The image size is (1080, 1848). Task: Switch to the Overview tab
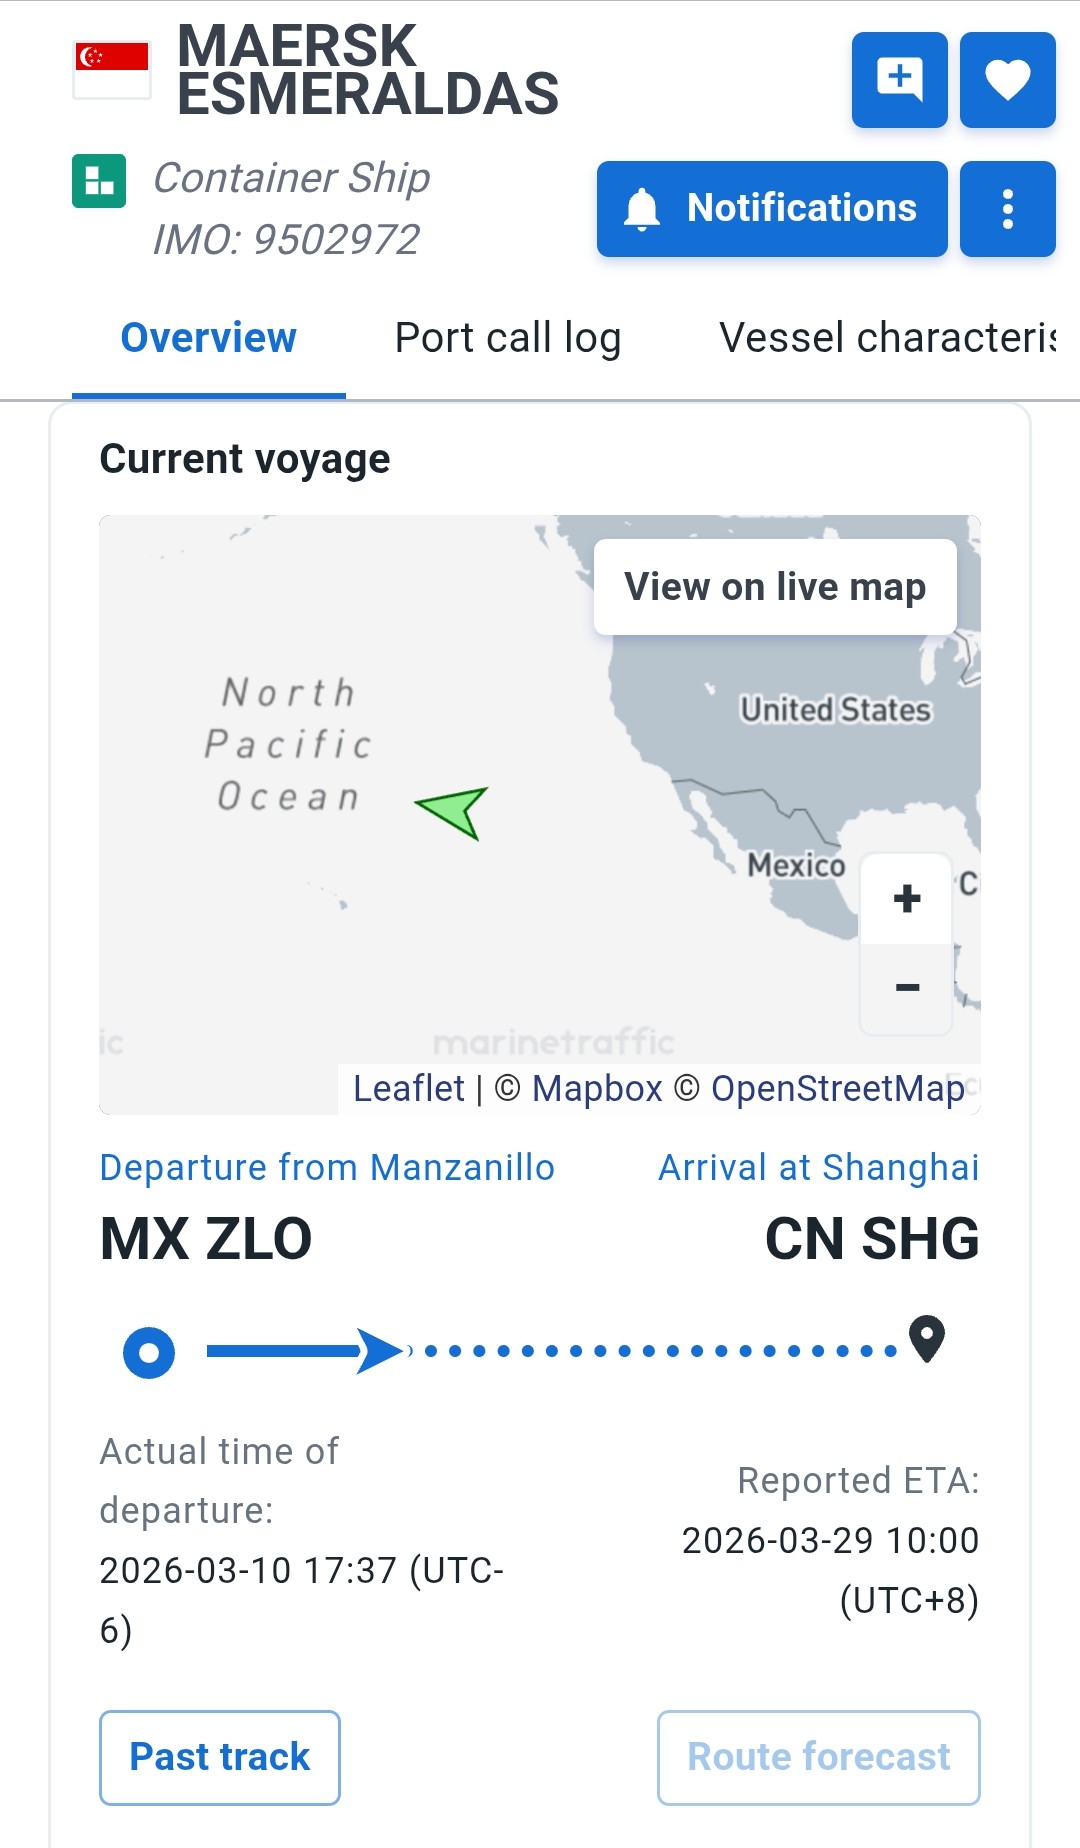coord(208,338)
